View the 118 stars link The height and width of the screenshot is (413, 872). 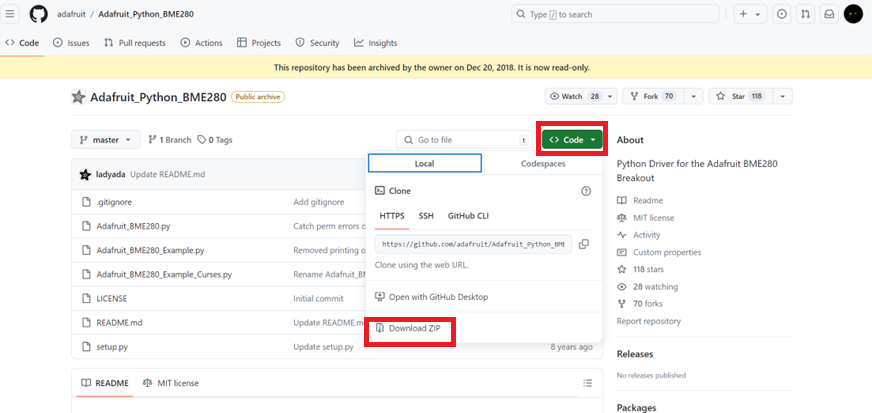click(x=640, y=270)
